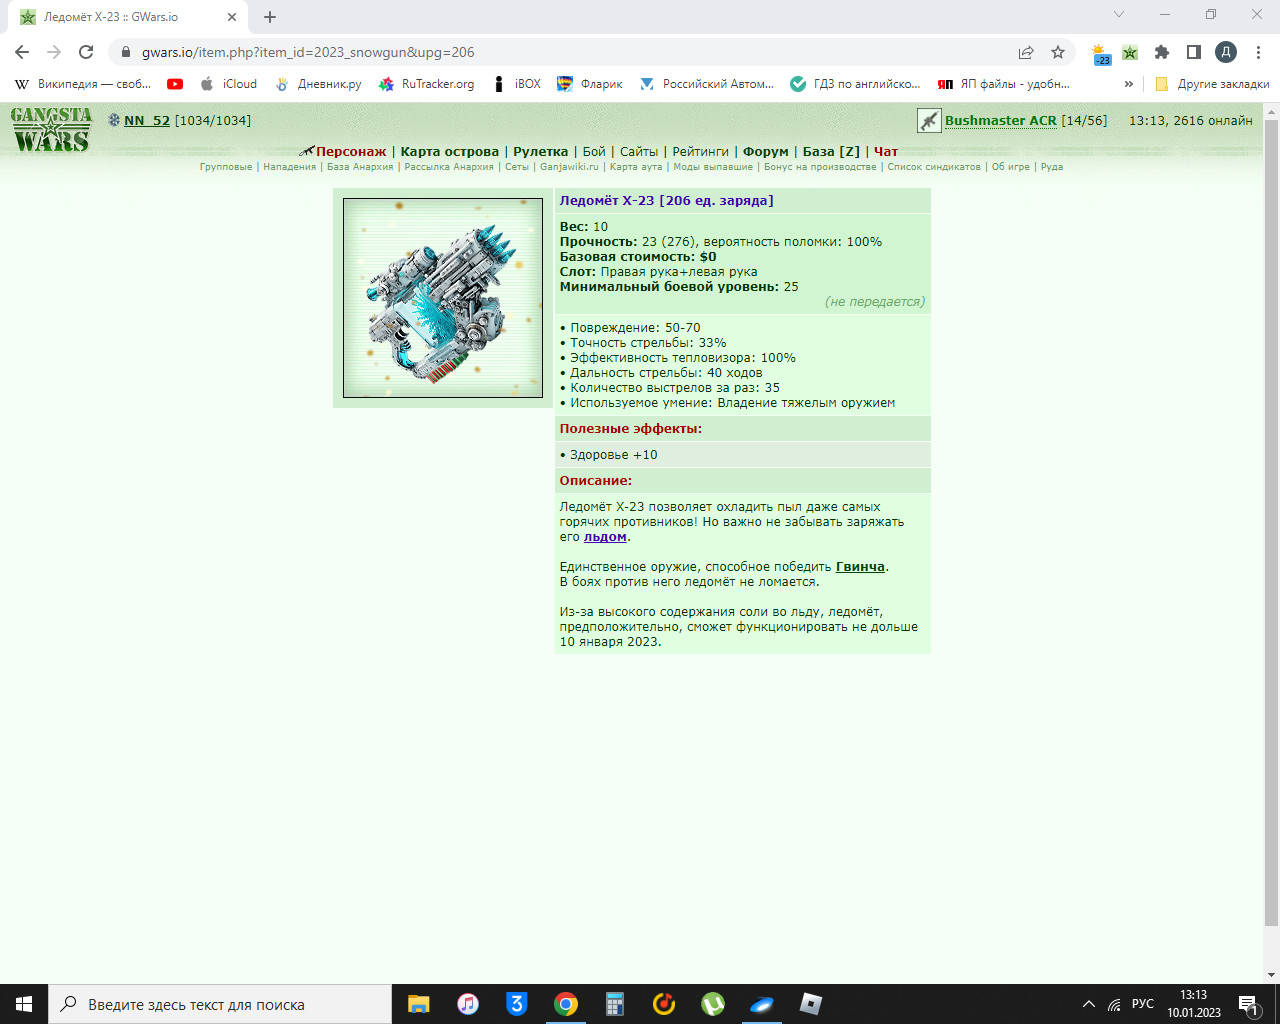
Task: Bookmark this page with the star icon
Action: tap(1058, 52)
